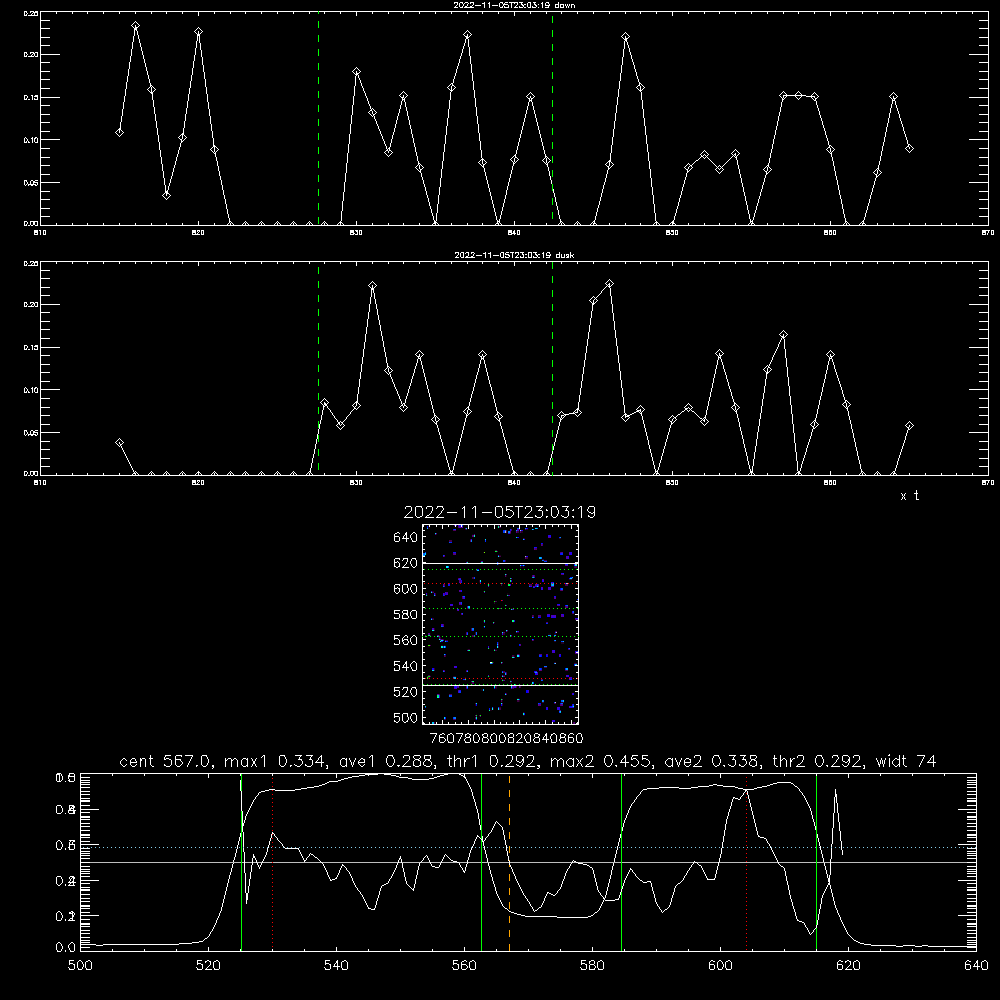The height and width of the screenshot is (1000, 1000).
Task: Select the 'widt 74' value in the stats line
Action: (906, 761)
